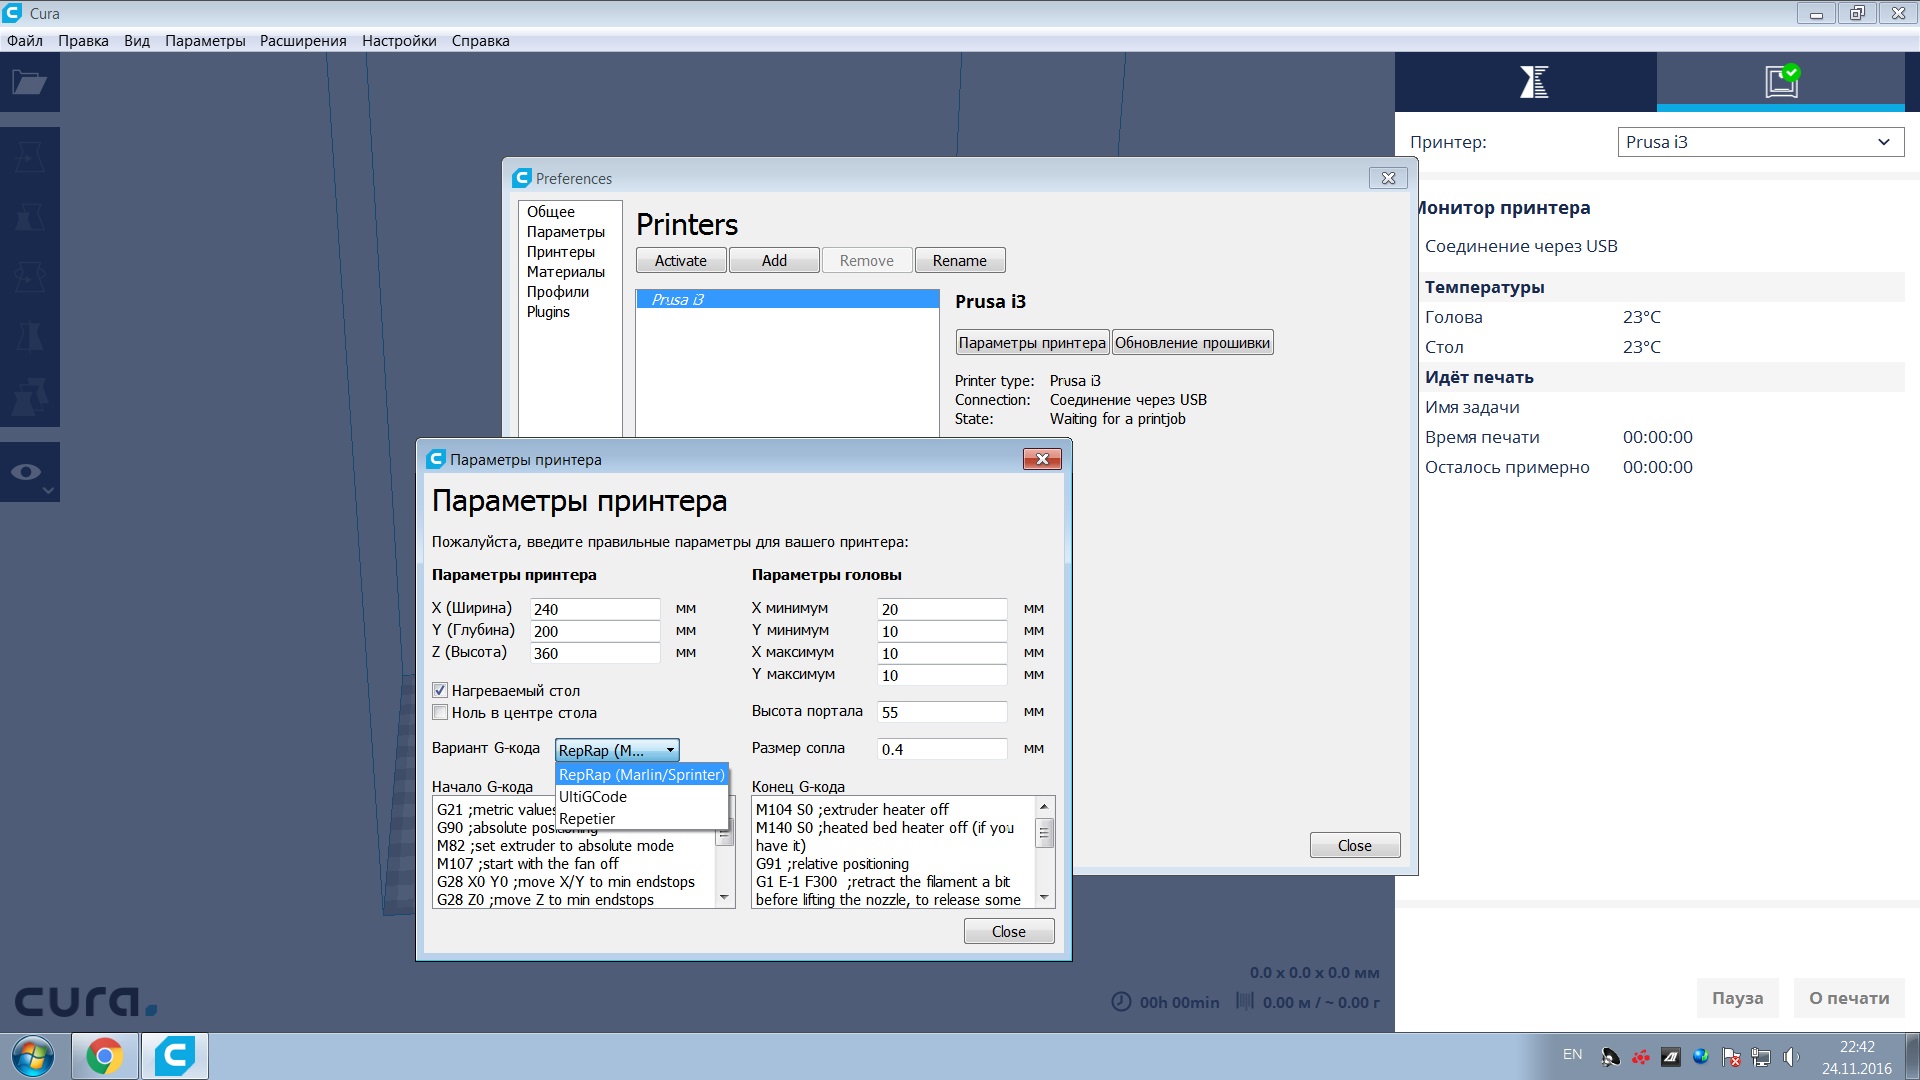The width and height of the screenshot is (1920, 1080).
Task: Click the Open File folder icon
Action: (29, 83)
